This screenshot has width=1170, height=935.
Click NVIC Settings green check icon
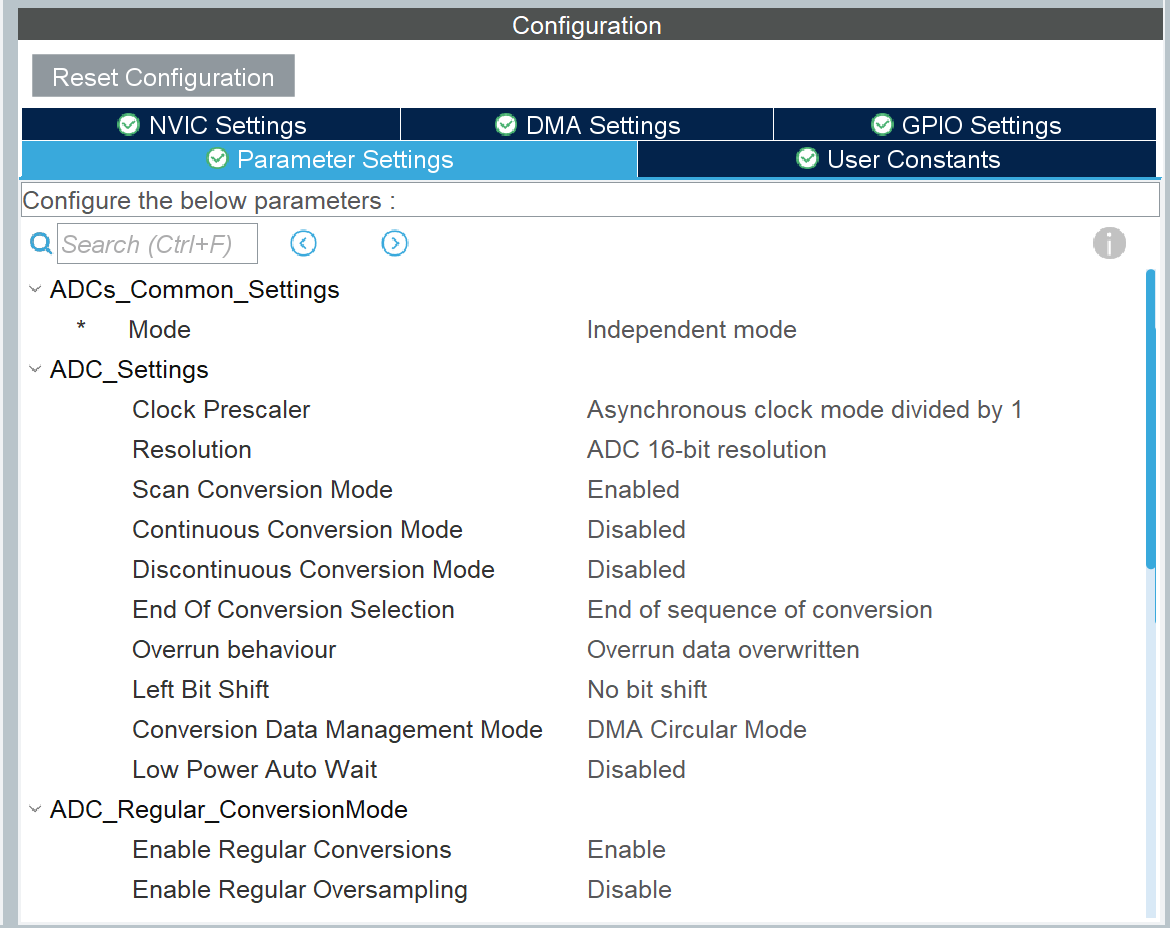(x=129, y=125)
